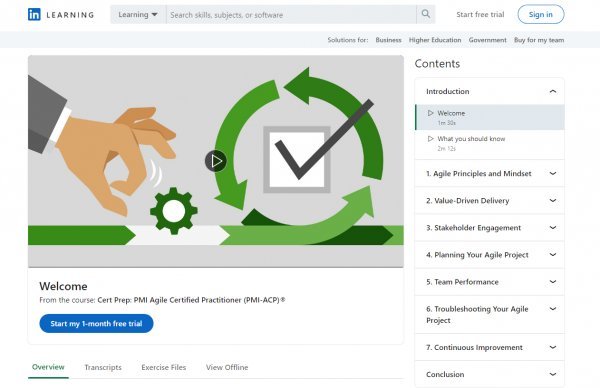The height and width of the screenshot is (388, 600).
Task: Select the View Offline tab
Action: click(x=227, y=367)
